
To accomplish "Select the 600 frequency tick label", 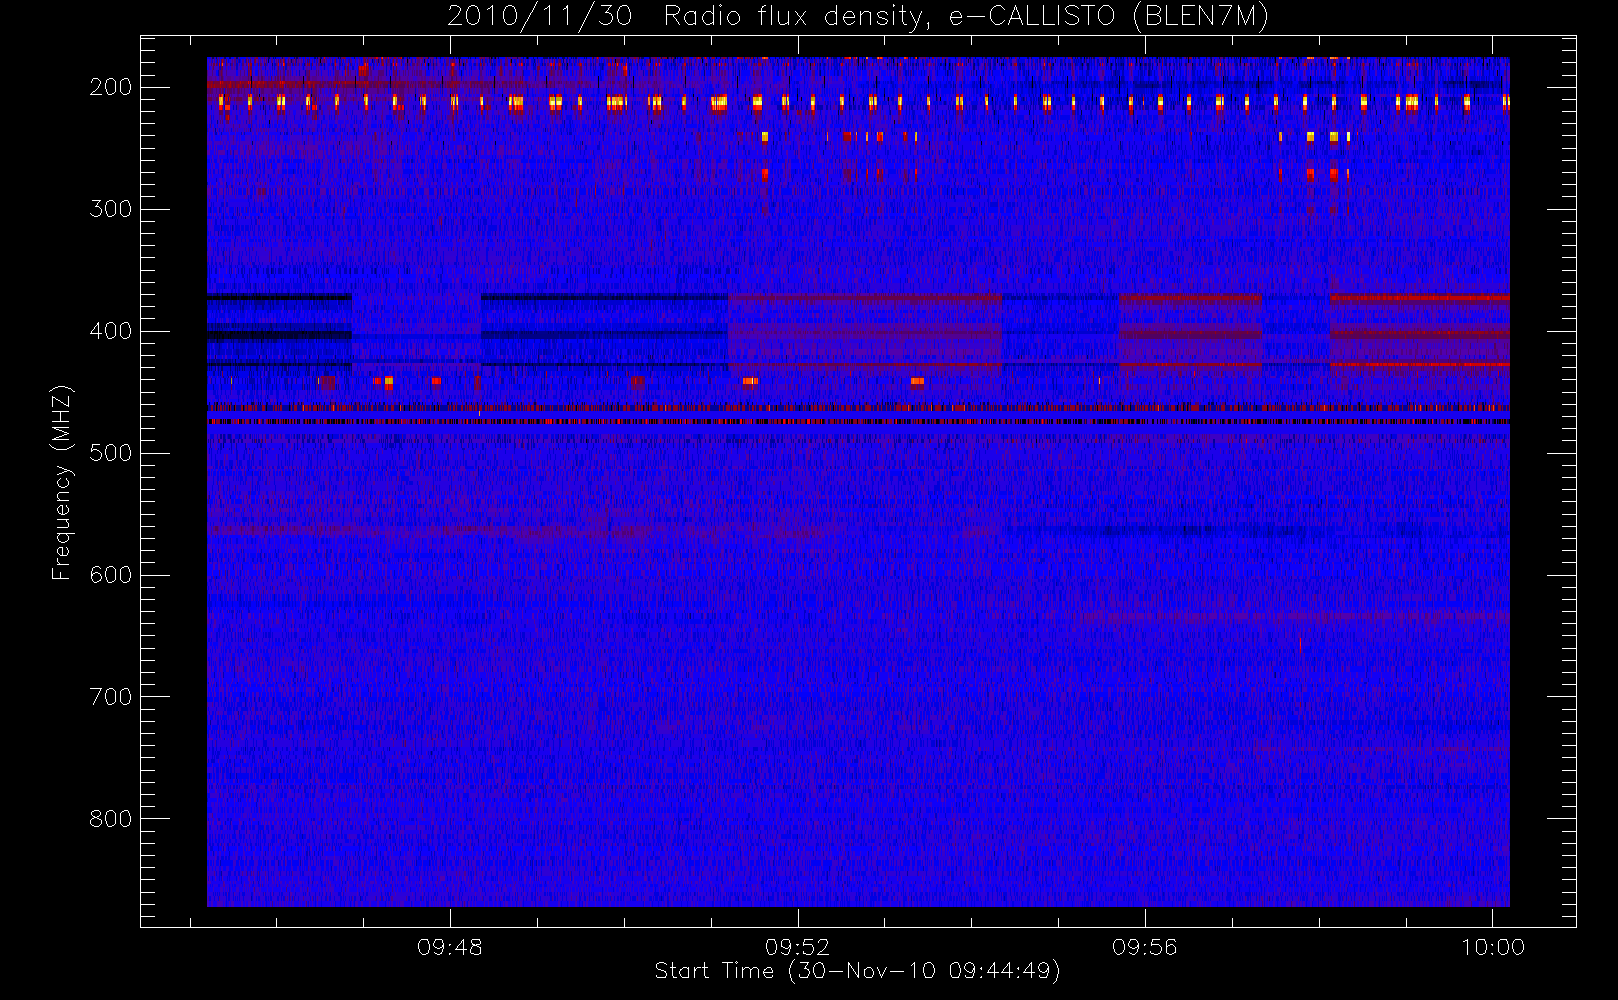I will pos(110,575).
